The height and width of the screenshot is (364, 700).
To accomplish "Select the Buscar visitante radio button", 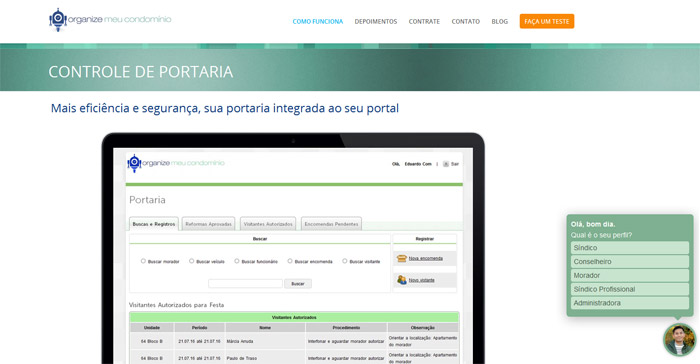I will (345, 261).
